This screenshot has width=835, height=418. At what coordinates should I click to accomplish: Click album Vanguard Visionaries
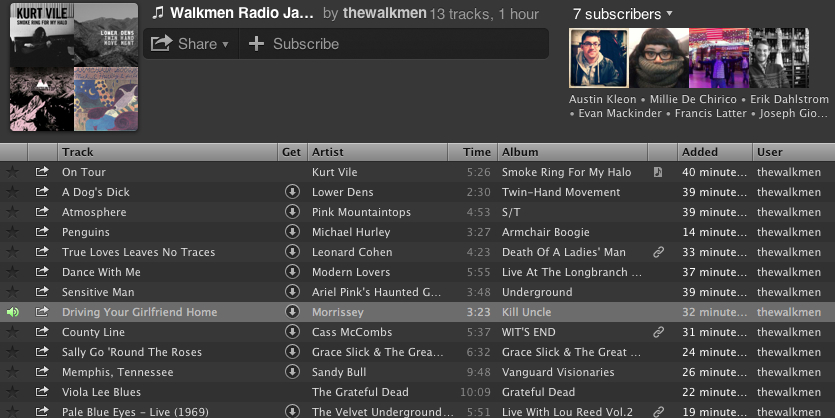(x=558, y=372)
